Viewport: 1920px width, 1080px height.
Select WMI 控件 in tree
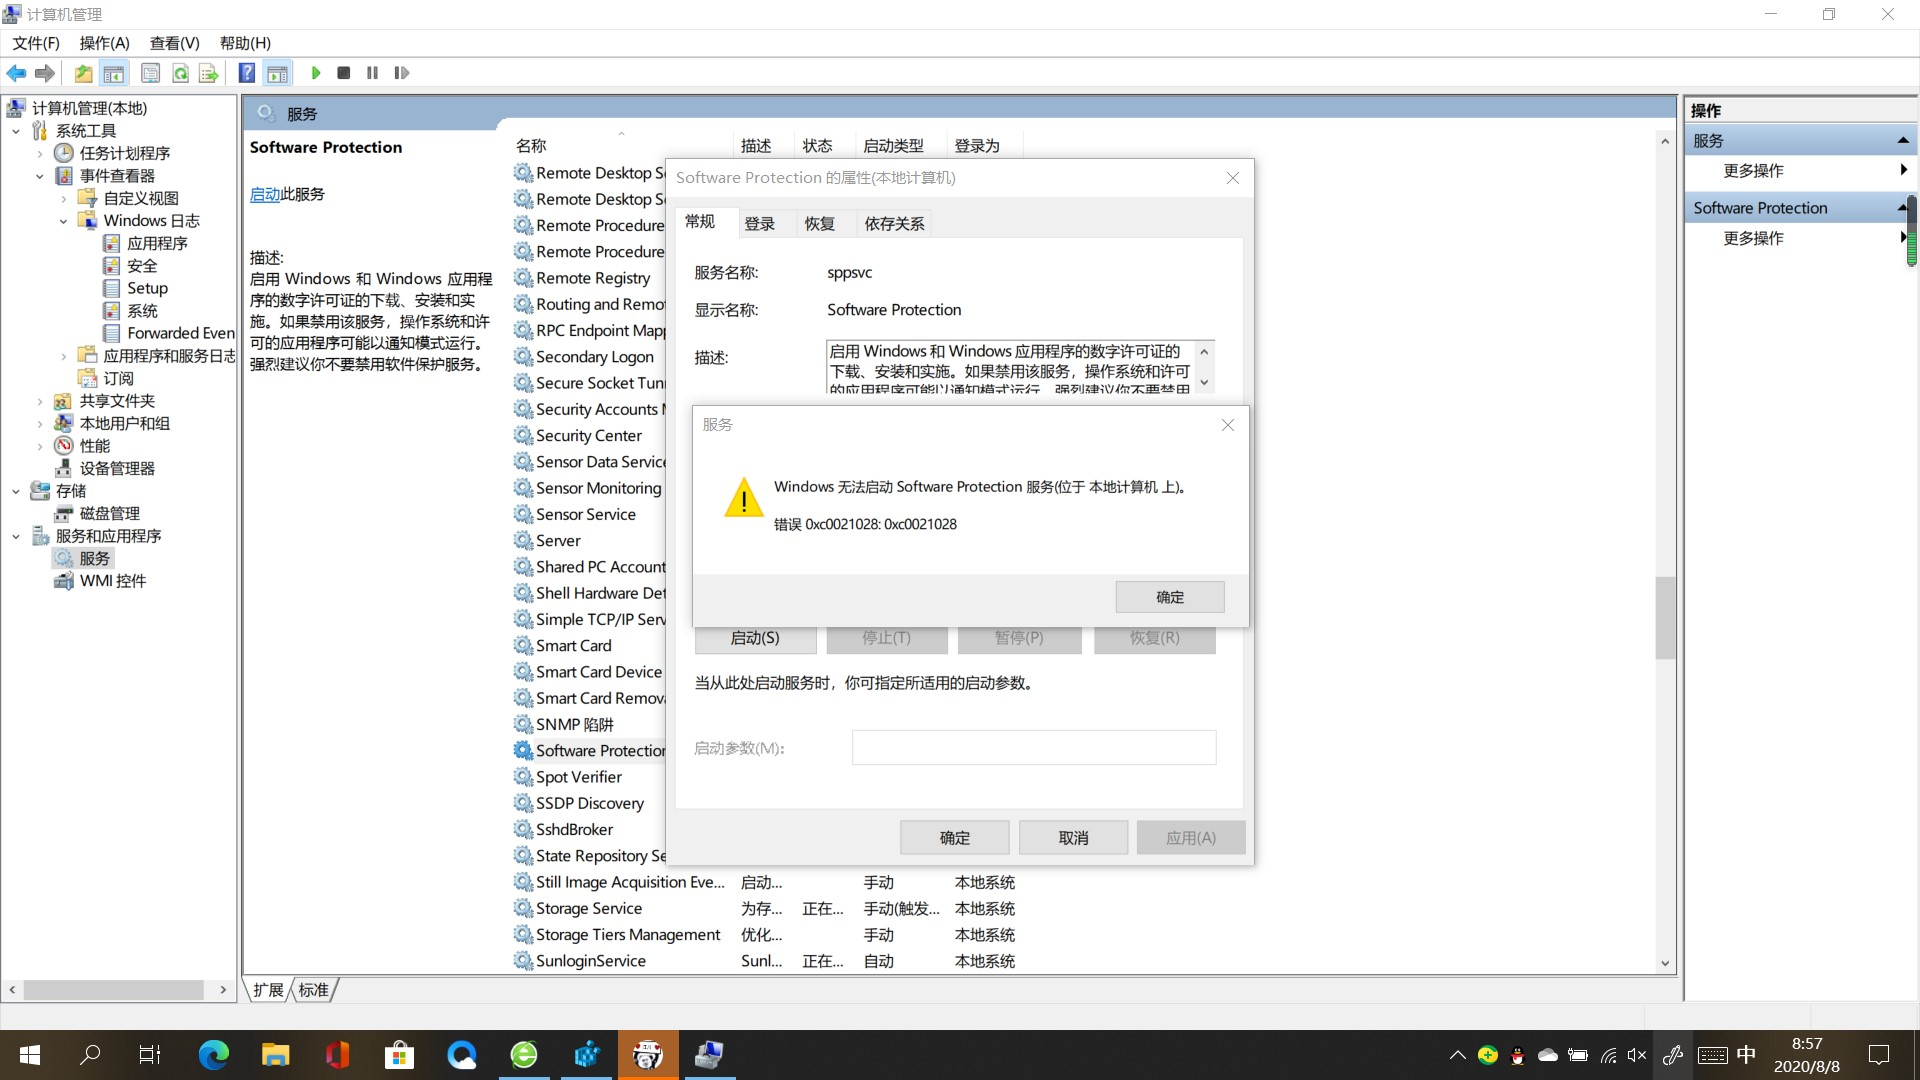(x=112, y=581)
